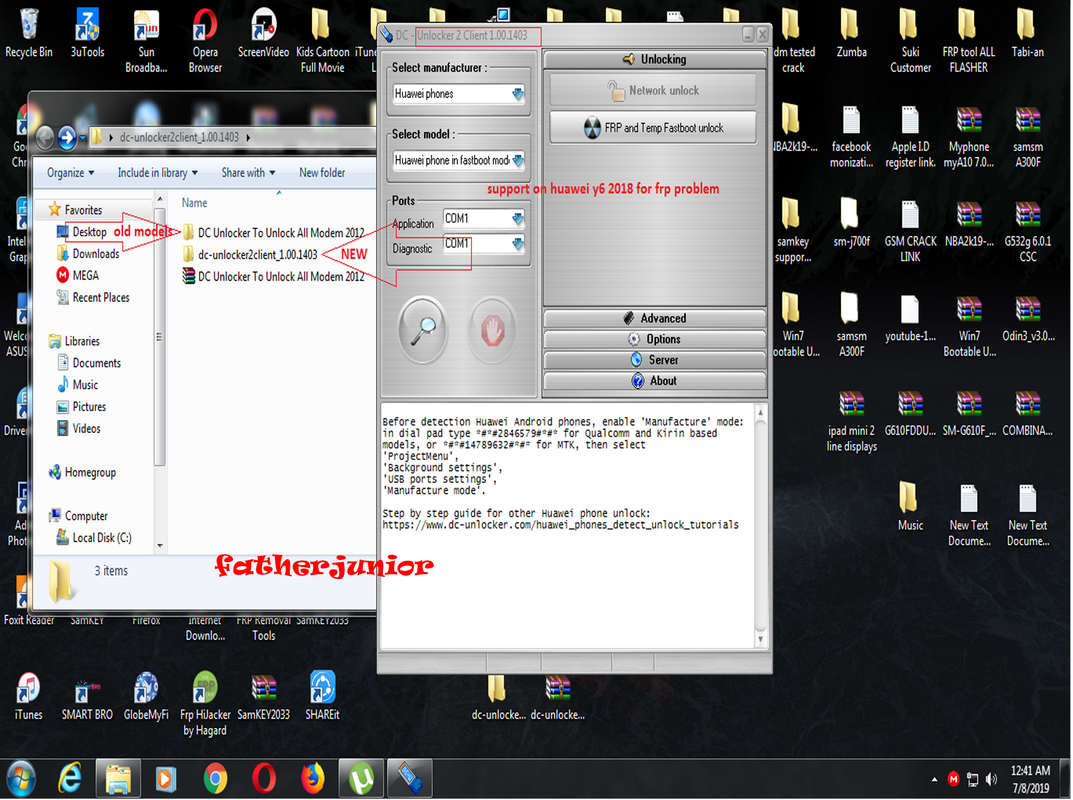Viewport: 1073px width, 800px height.
Task: Click the Explorer forward arrow button
Action: click(67, 138)
